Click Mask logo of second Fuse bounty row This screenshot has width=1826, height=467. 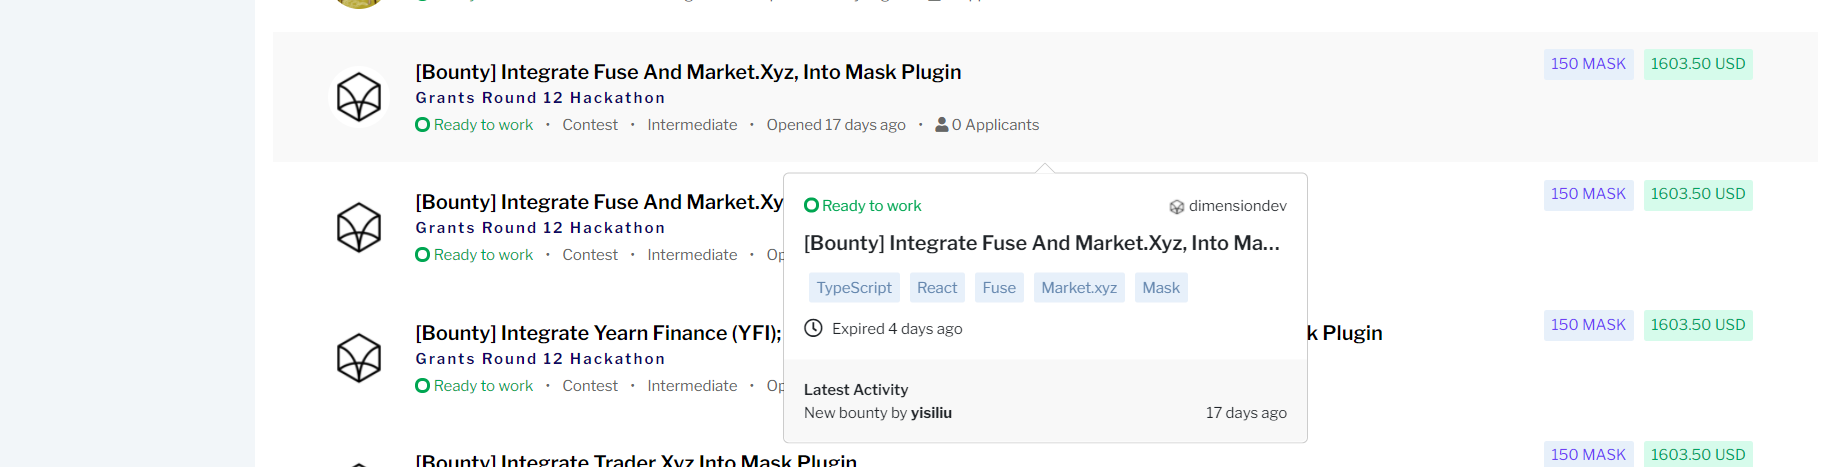point(359,227)
